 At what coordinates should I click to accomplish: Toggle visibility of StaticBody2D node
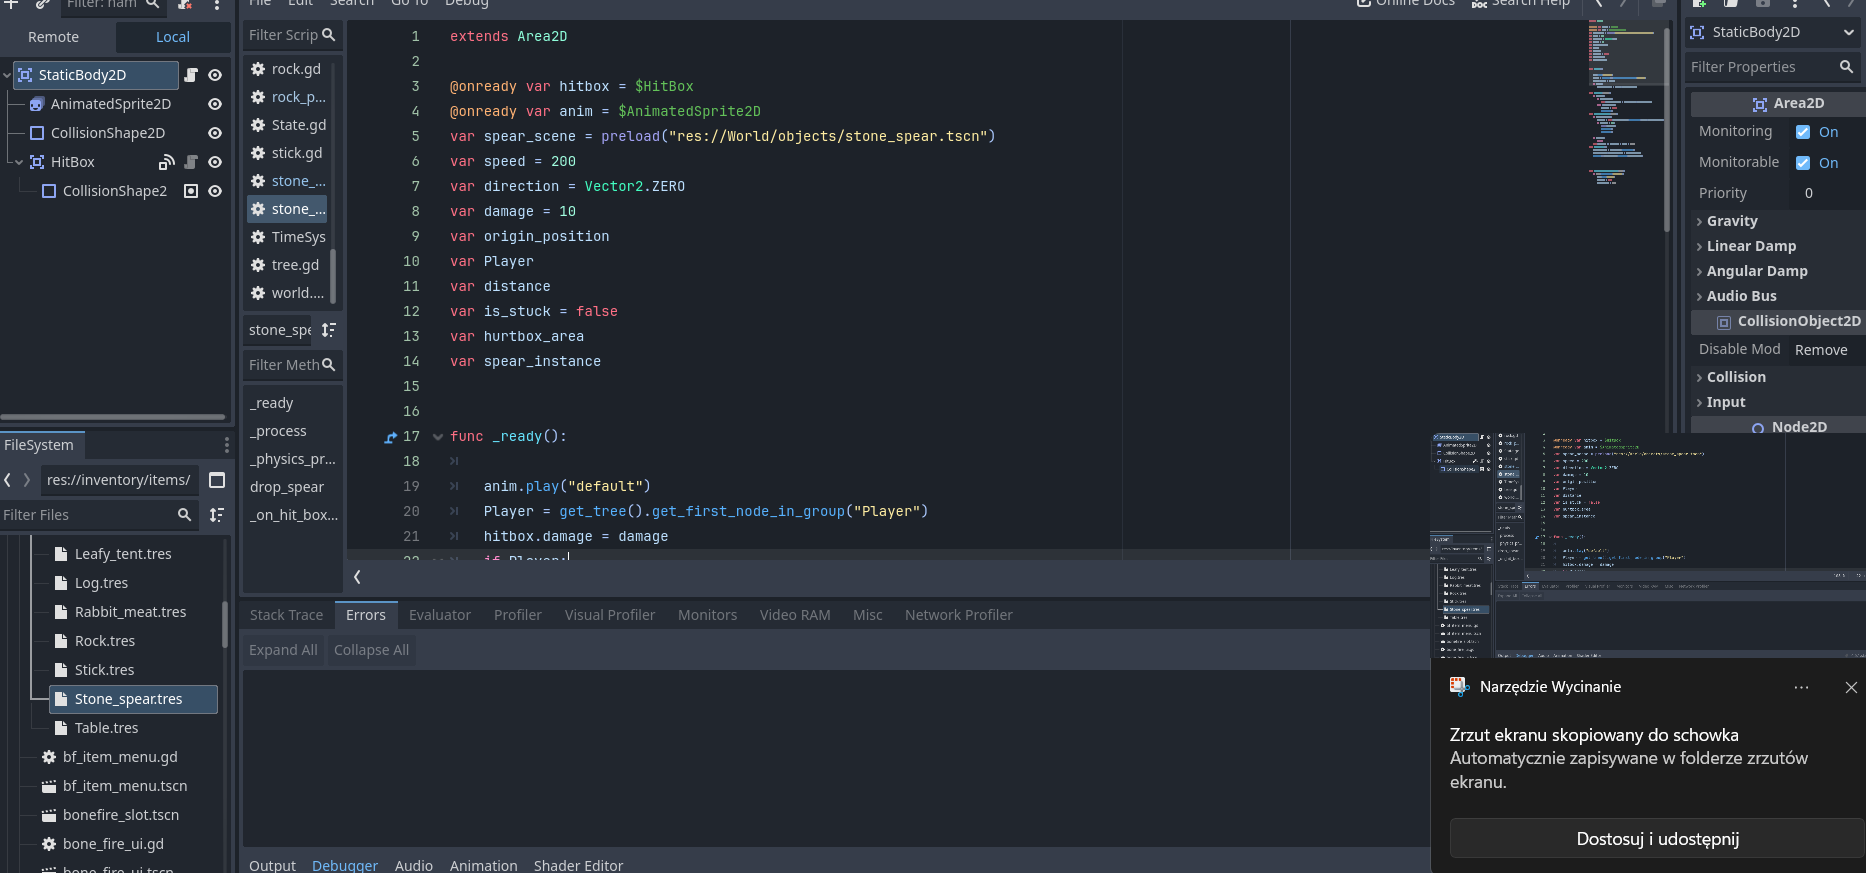pyautogui.click(x=215, y=75)
